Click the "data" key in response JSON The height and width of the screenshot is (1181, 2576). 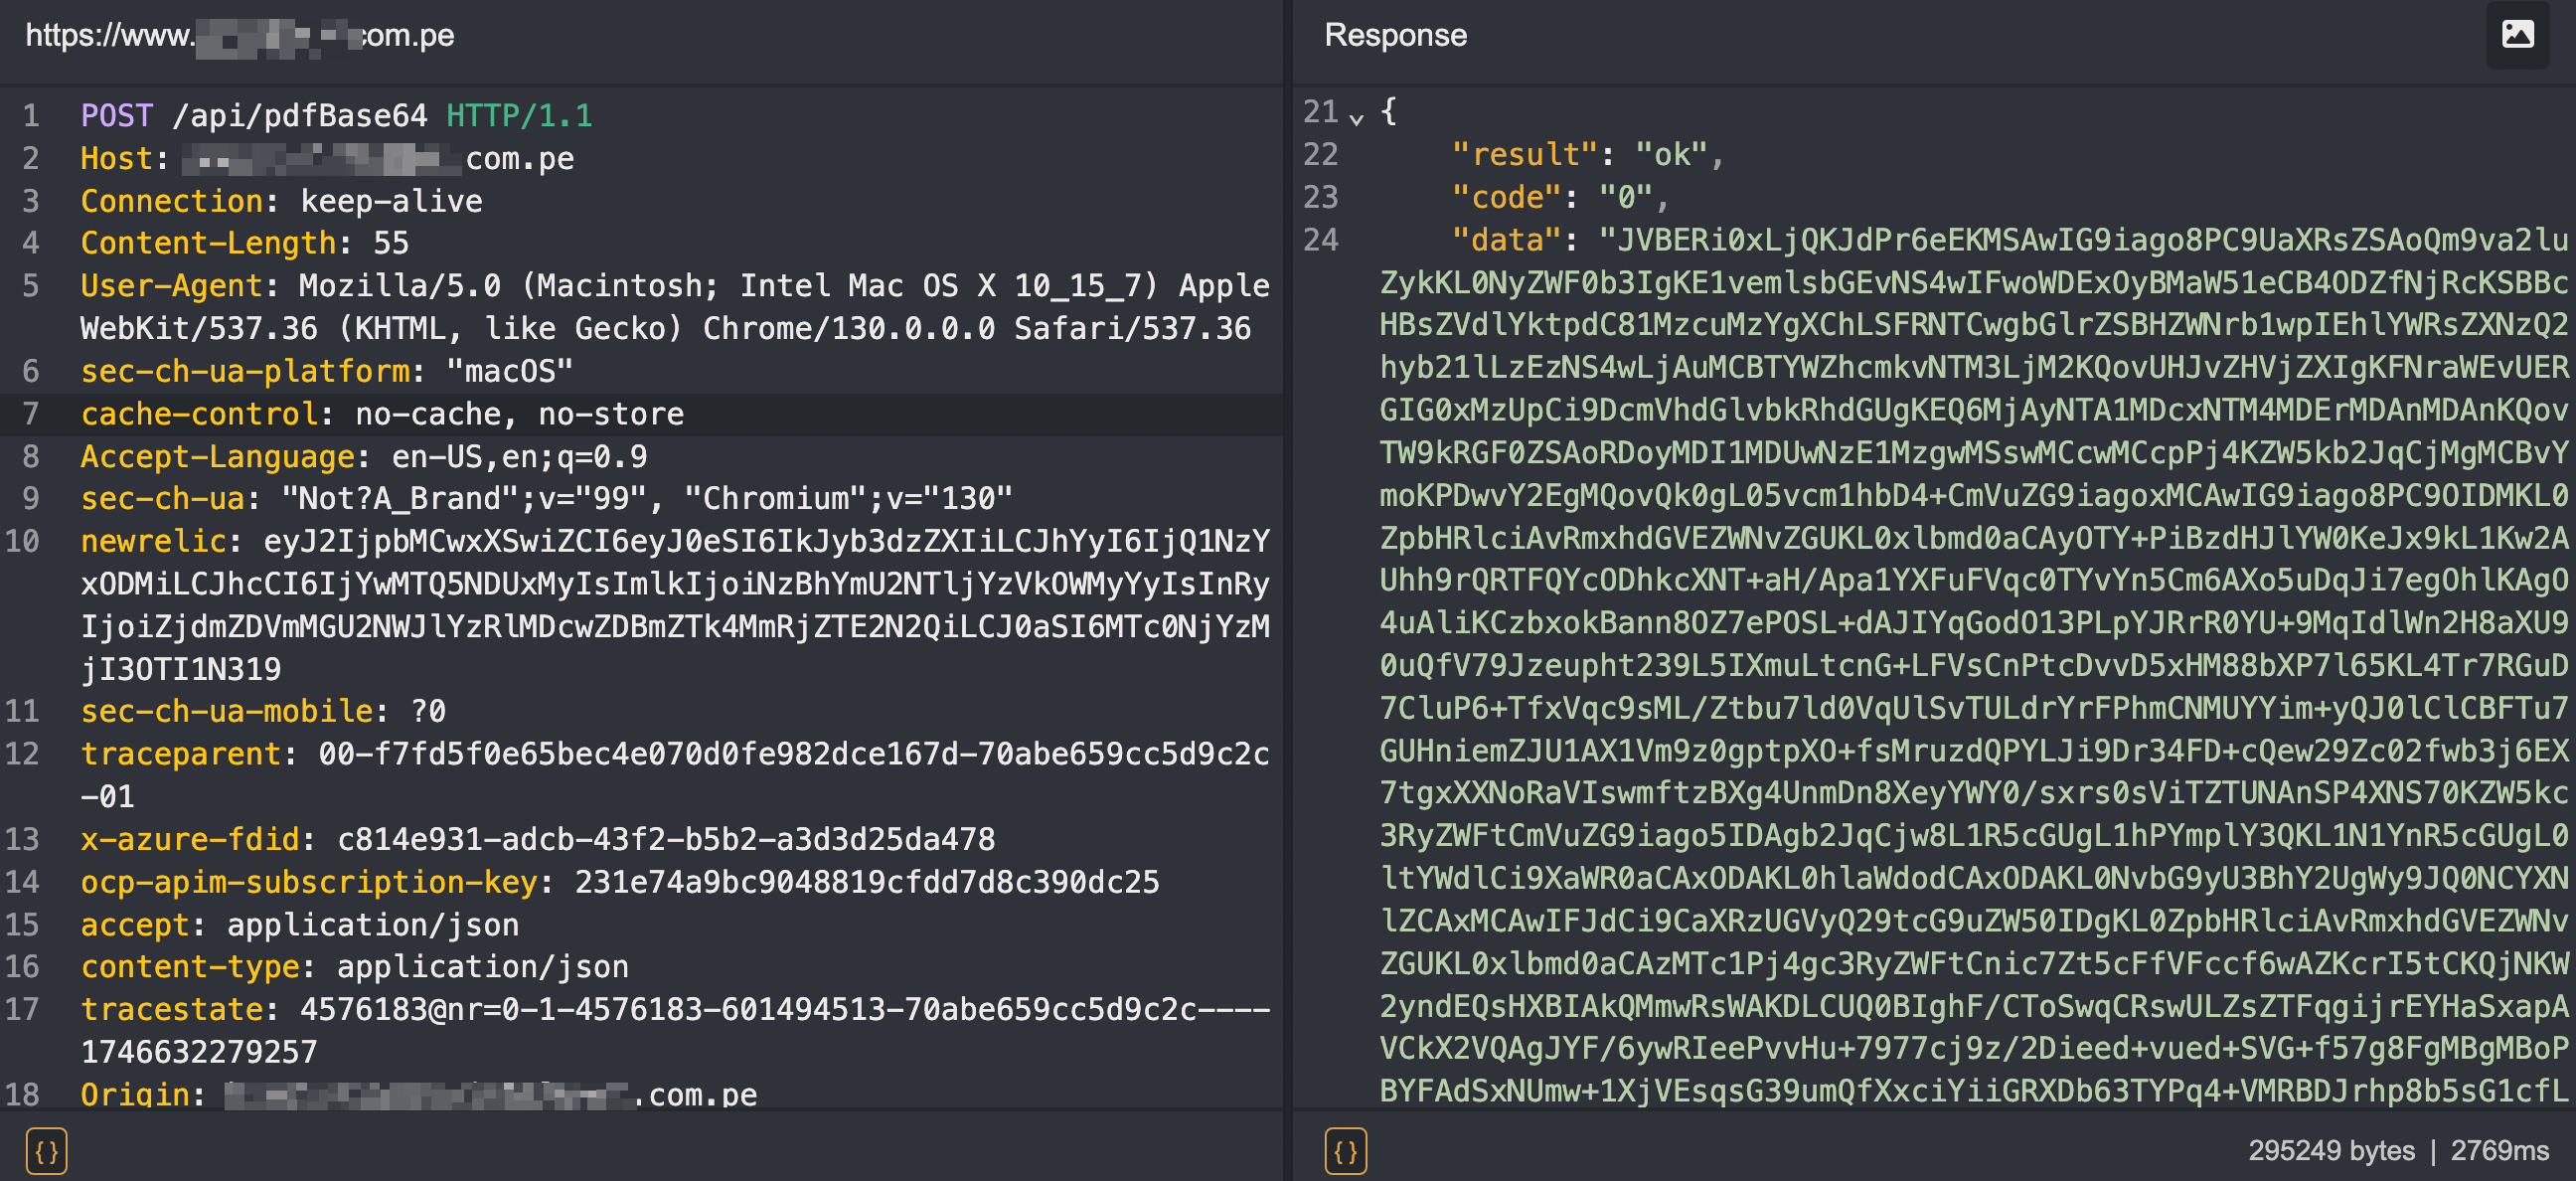(x=1506, y=240)
